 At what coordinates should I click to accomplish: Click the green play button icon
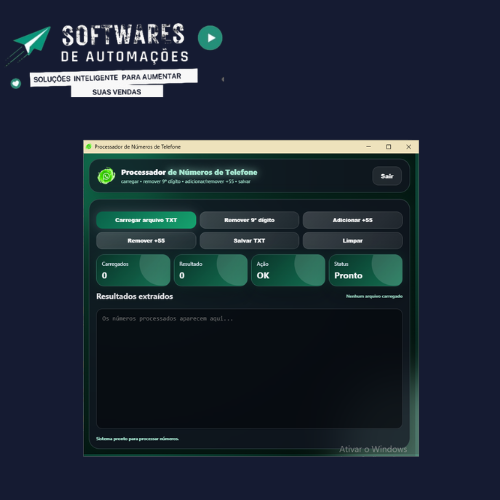point(210,38)
